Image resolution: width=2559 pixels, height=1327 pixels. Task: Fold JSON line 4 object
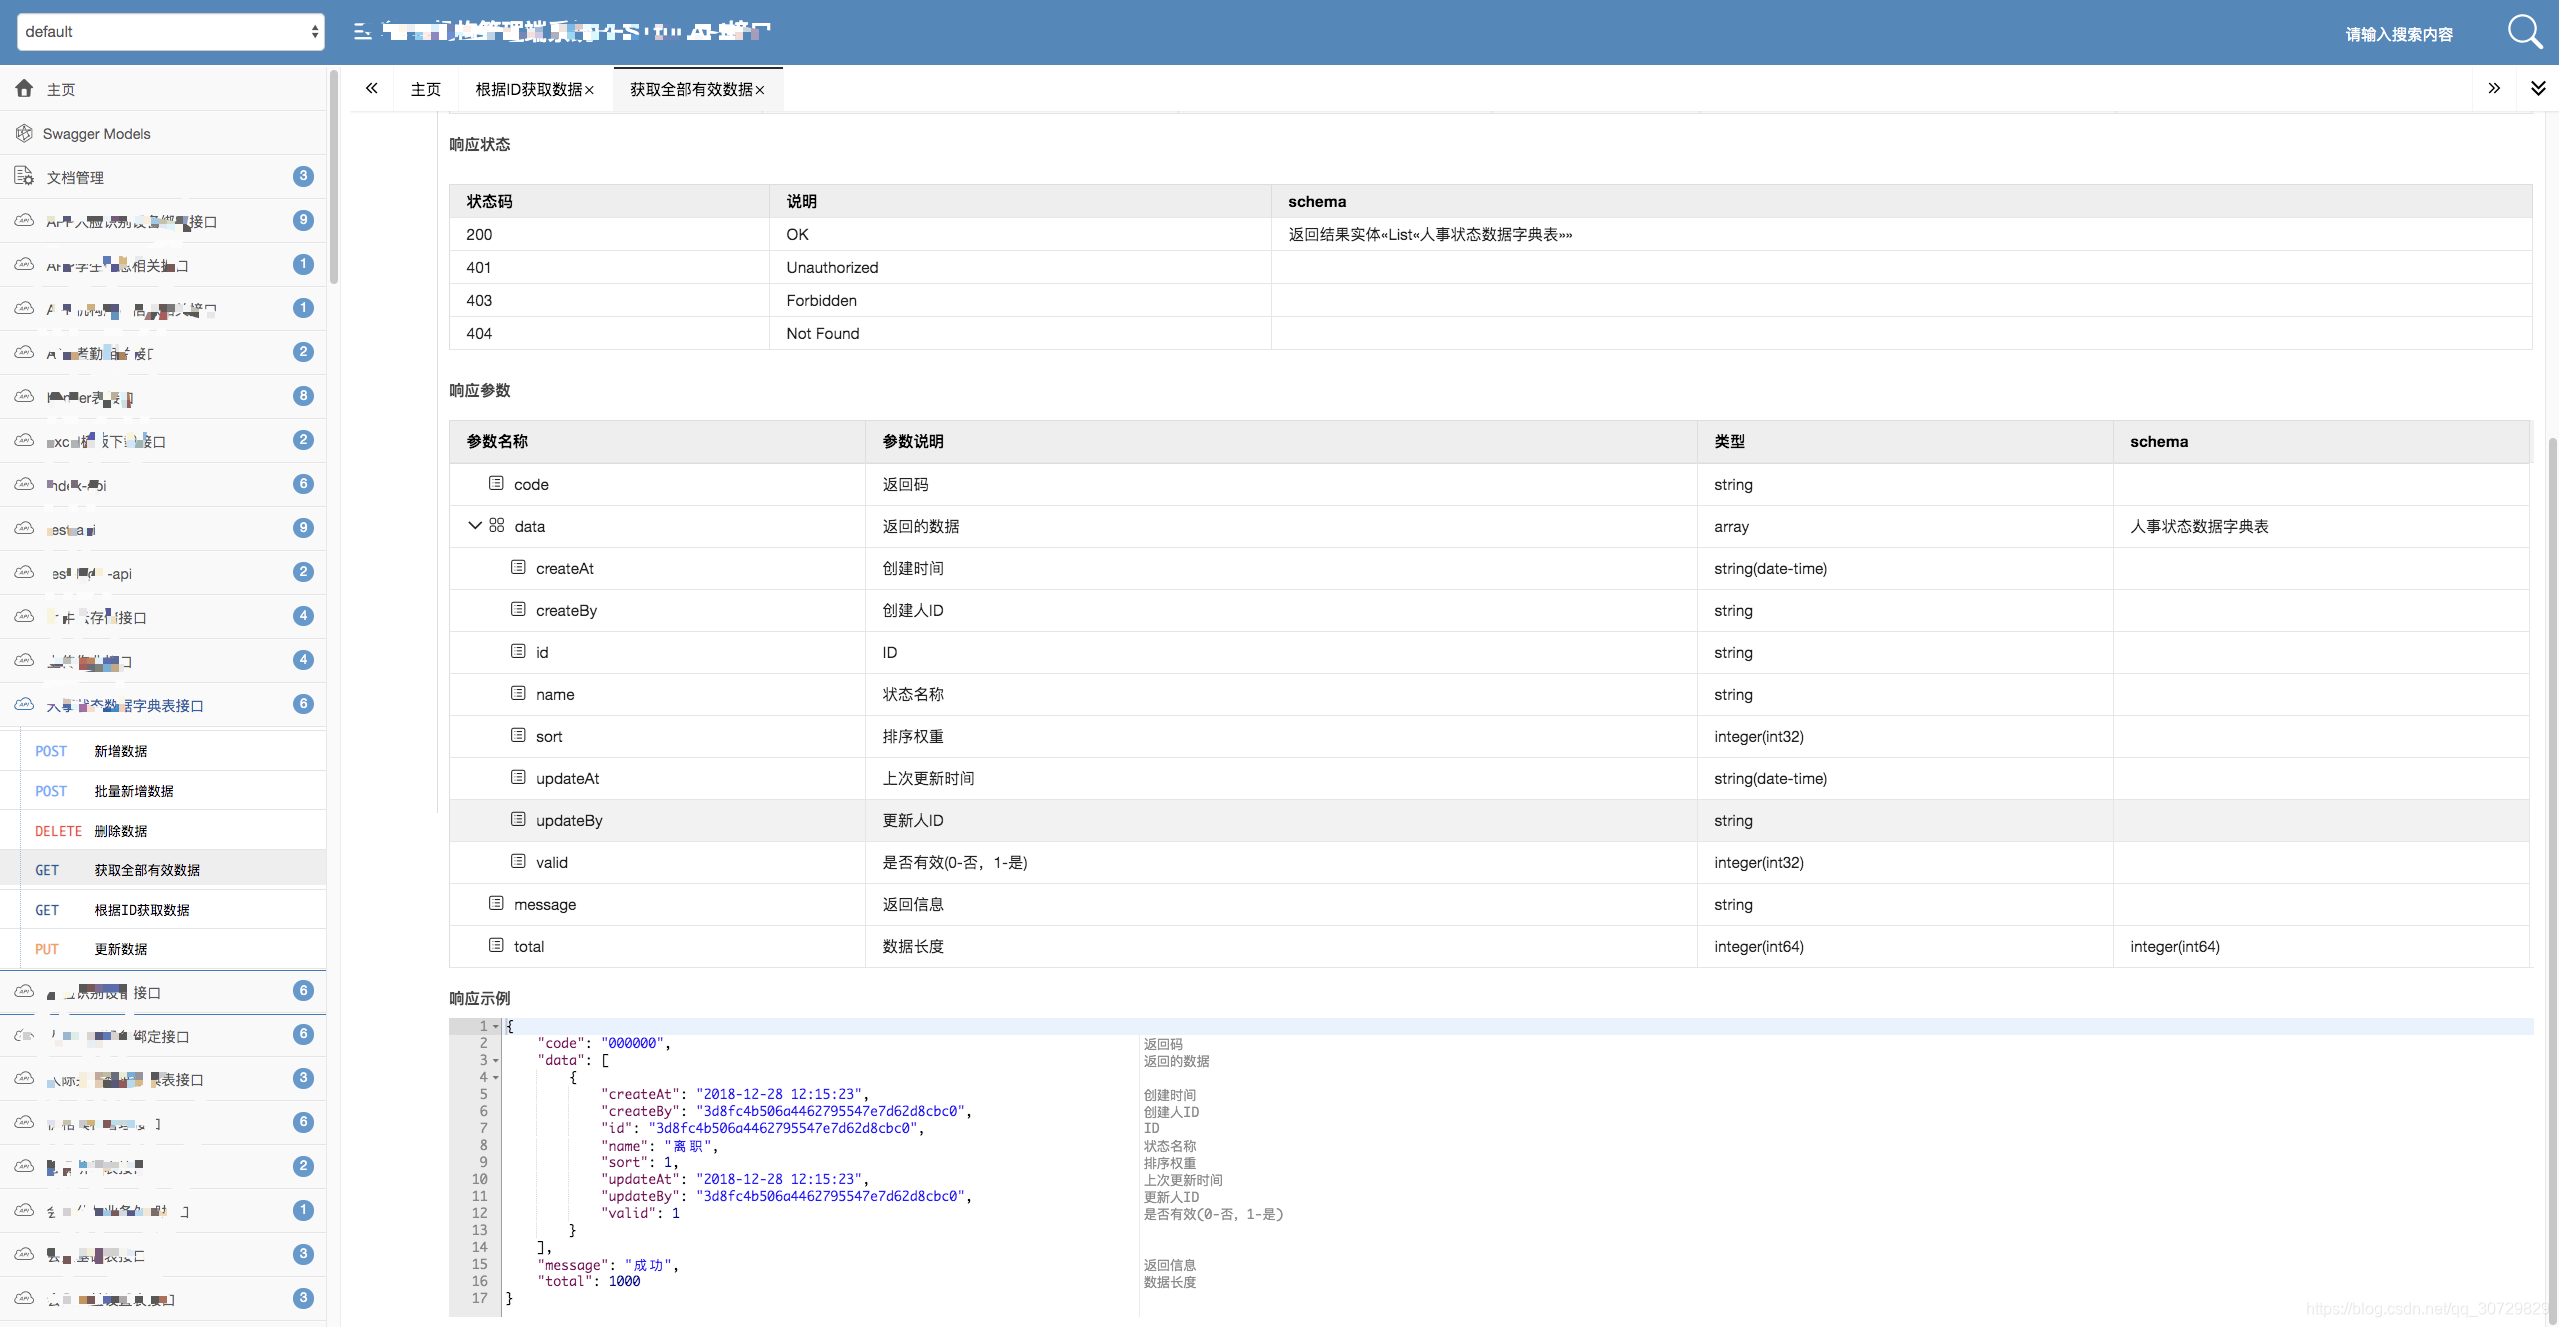[x=496, y=1078]
